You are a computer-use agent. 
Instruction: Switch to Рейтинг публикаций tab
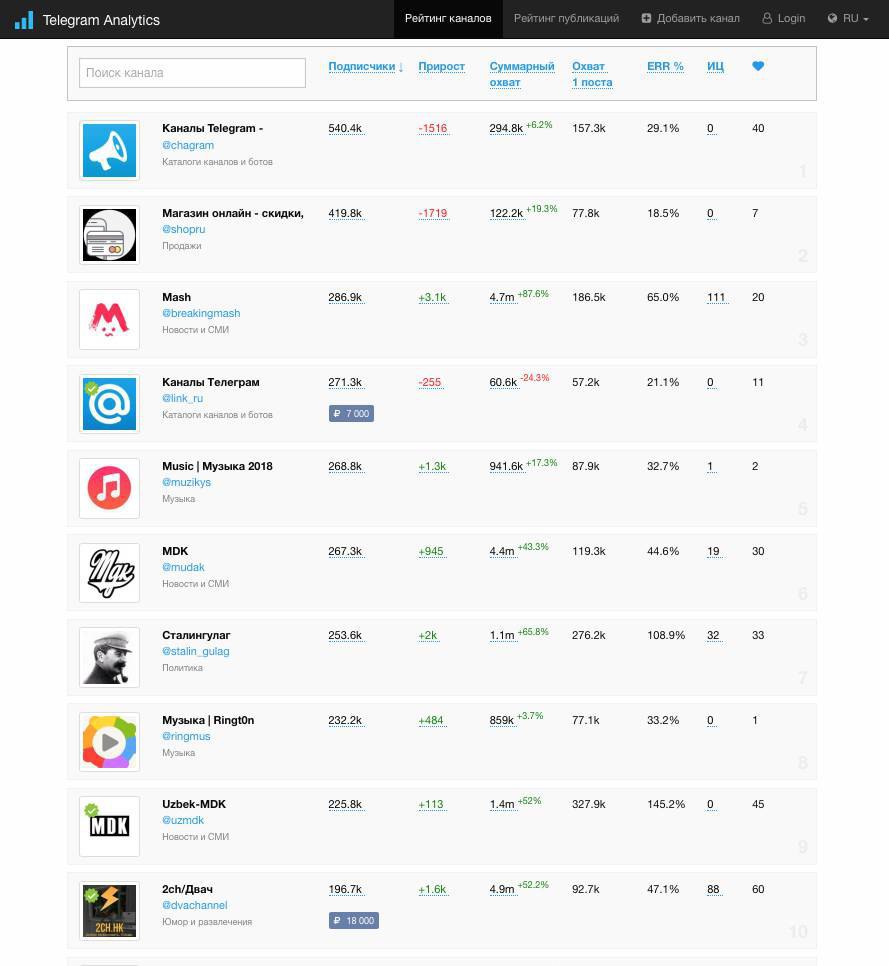566,18
